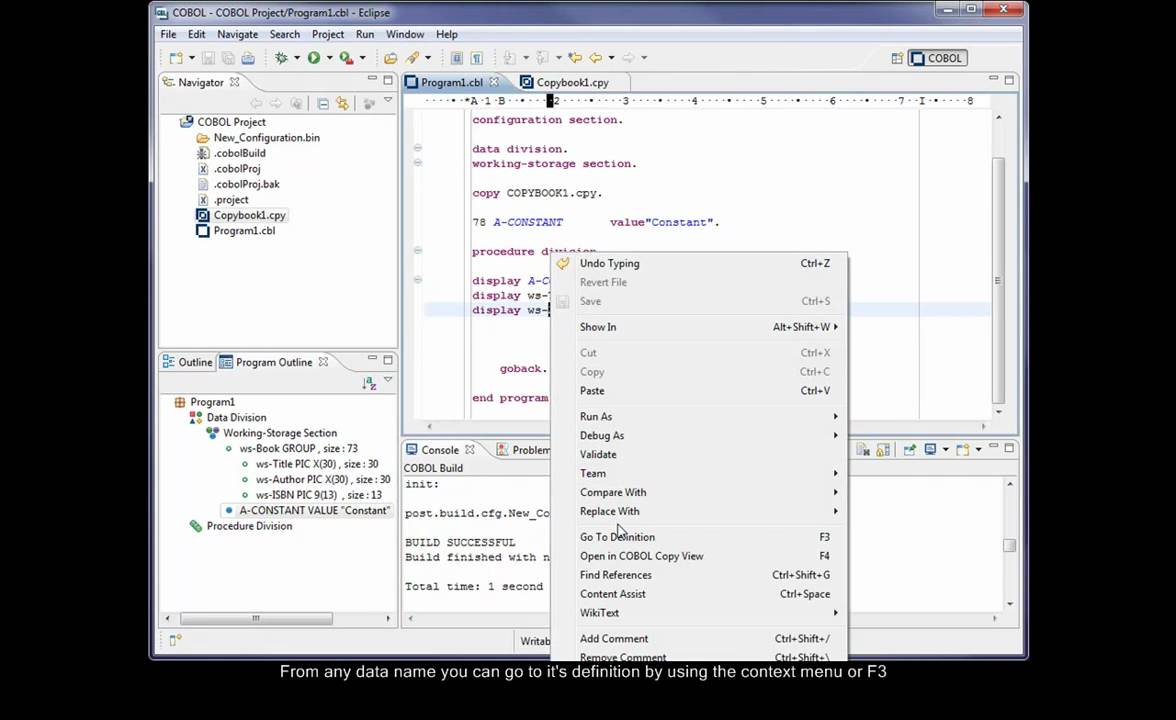Select the COBOL perspective button
The height and width of the screenshot is (720, 1176).
coord(938,58)
